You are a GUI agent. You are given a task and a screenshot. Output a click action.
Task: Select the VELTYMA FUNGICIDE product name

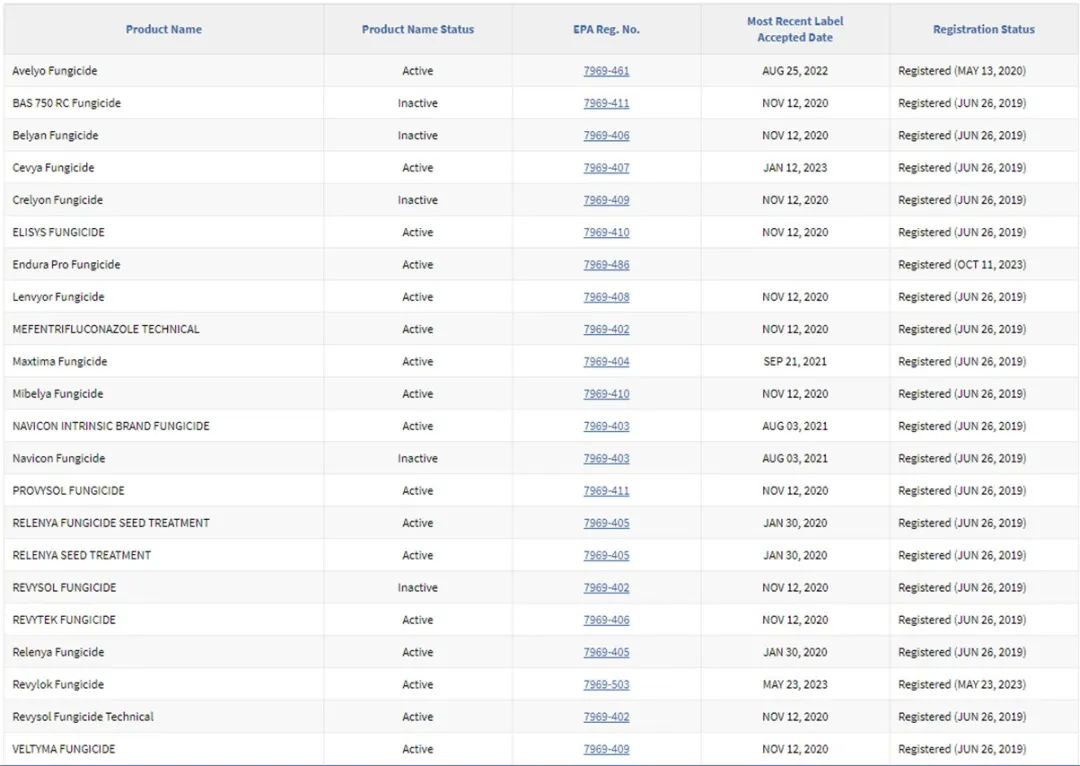tap(63, 749)
